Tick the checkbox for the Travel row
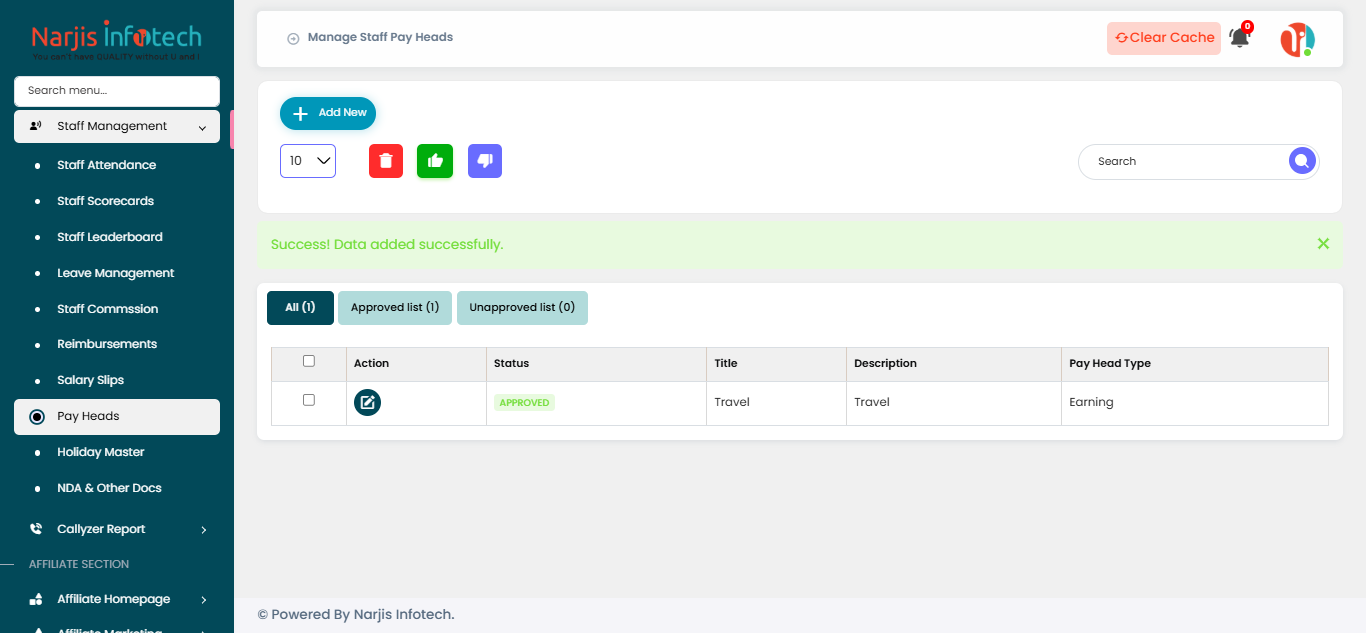 pos(308,400)
